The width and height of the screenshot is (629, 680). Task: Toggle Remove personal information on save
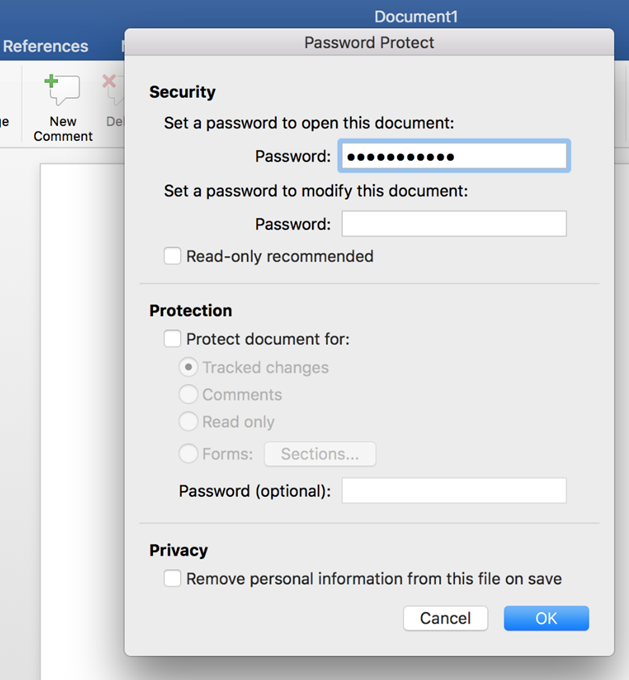click(x=172, y=579)
